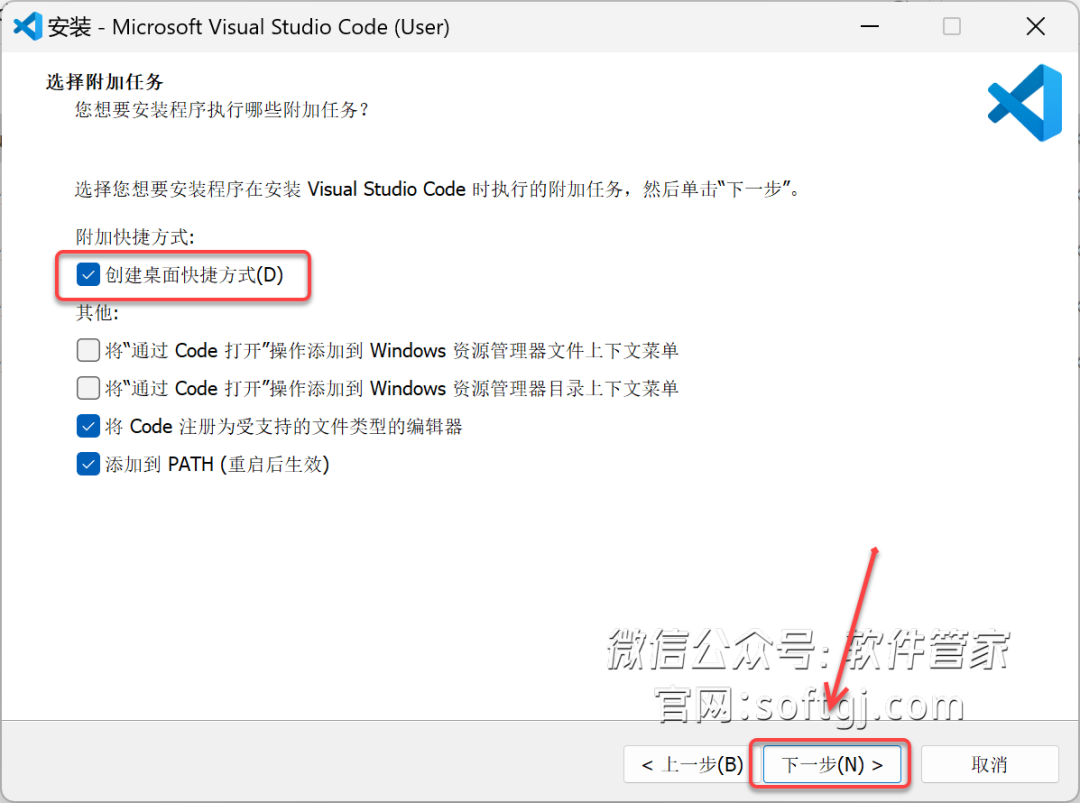The image size is (1080, 803).
Task: Click the 附加快捷方式: section label
Action: coord(135,237)
